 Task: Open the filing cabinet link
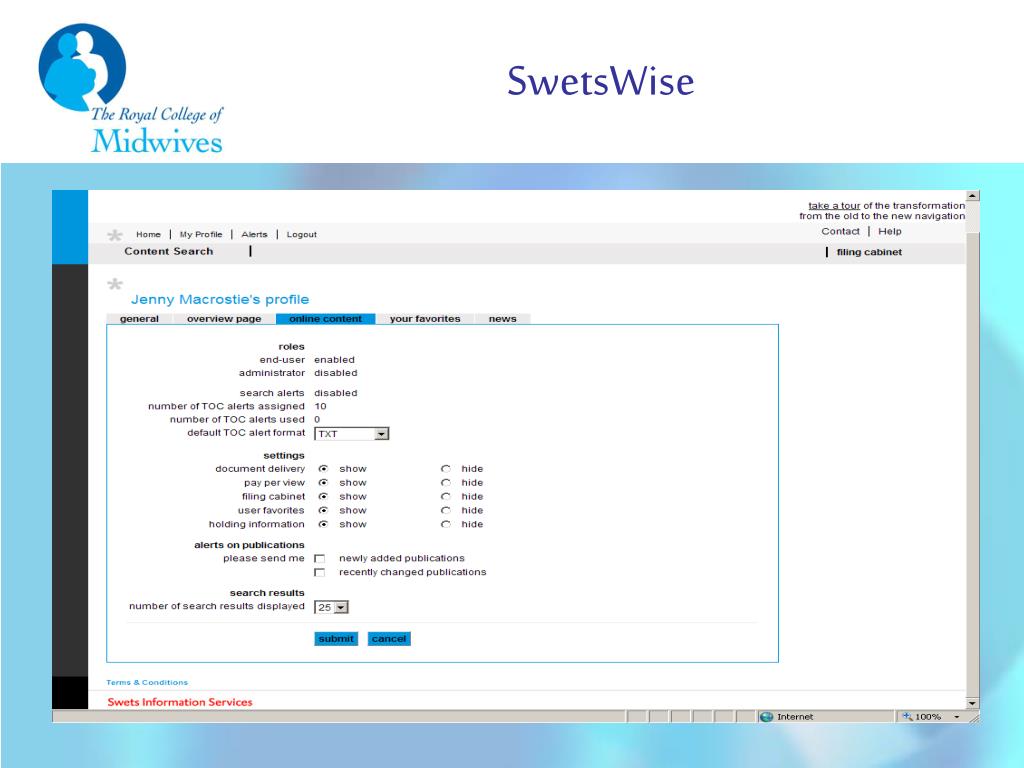[x=869, y=252]
